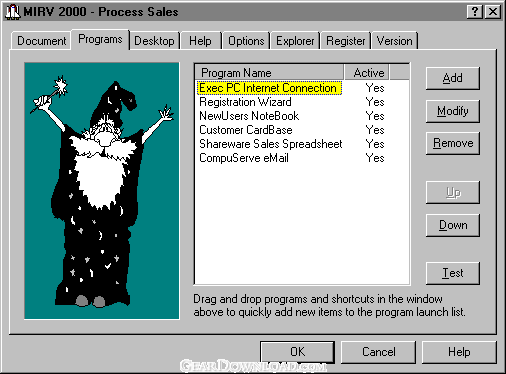Viewport: 506px width, 374px height.
Task: Switch to the Options tab
Action: tap(246, 41)
